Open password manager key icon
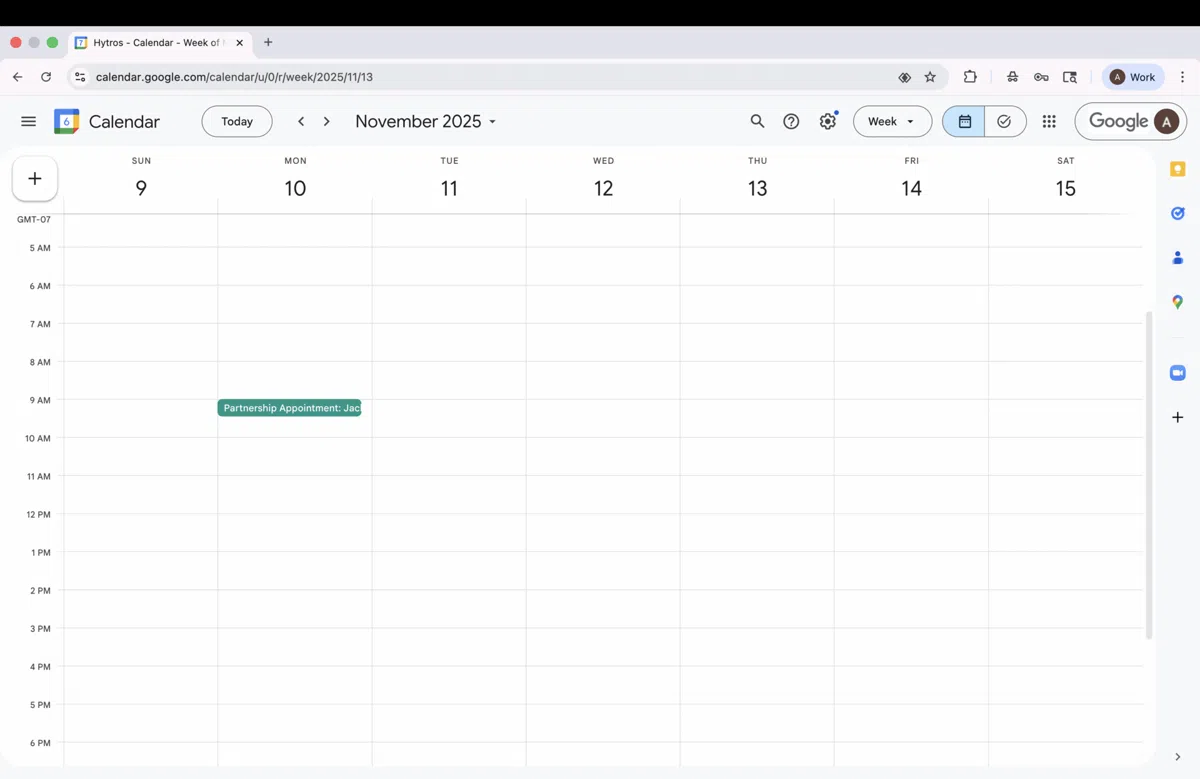This screenshot has height=779, width=1200. pyautogui.click(x=1041, y=77)
